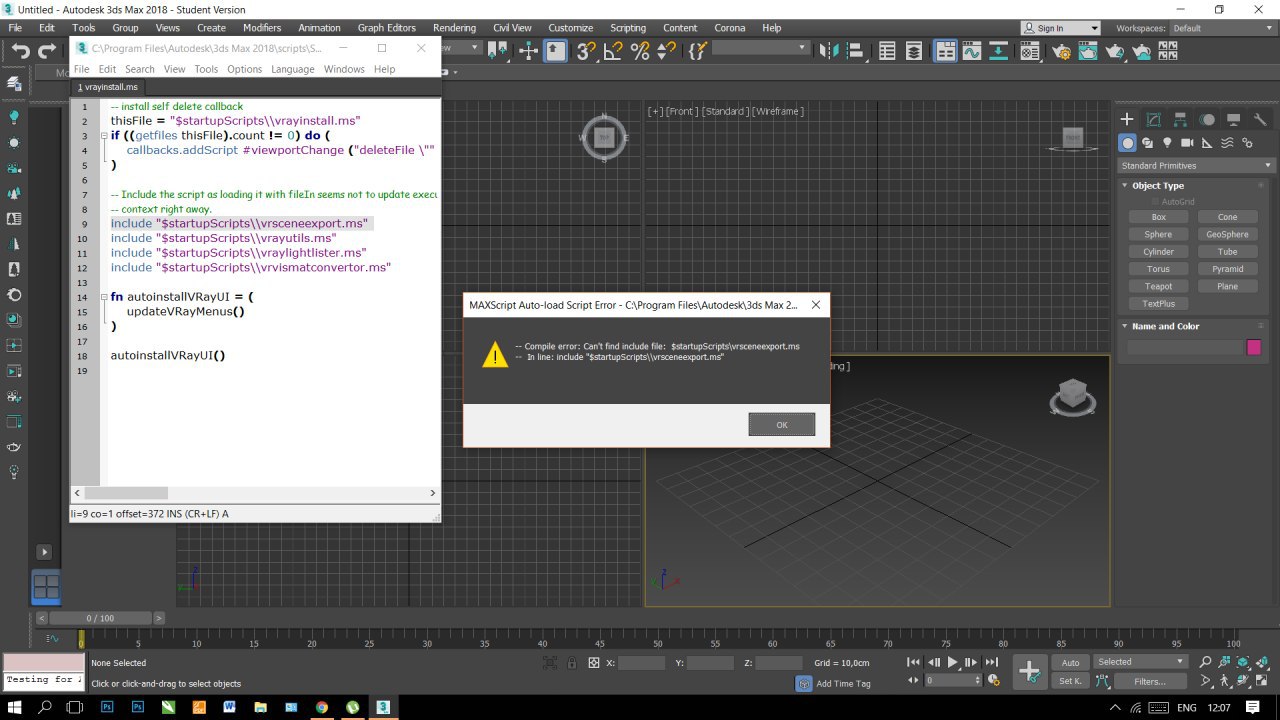Toggle the Spinner Snap icon

[666, 50]
